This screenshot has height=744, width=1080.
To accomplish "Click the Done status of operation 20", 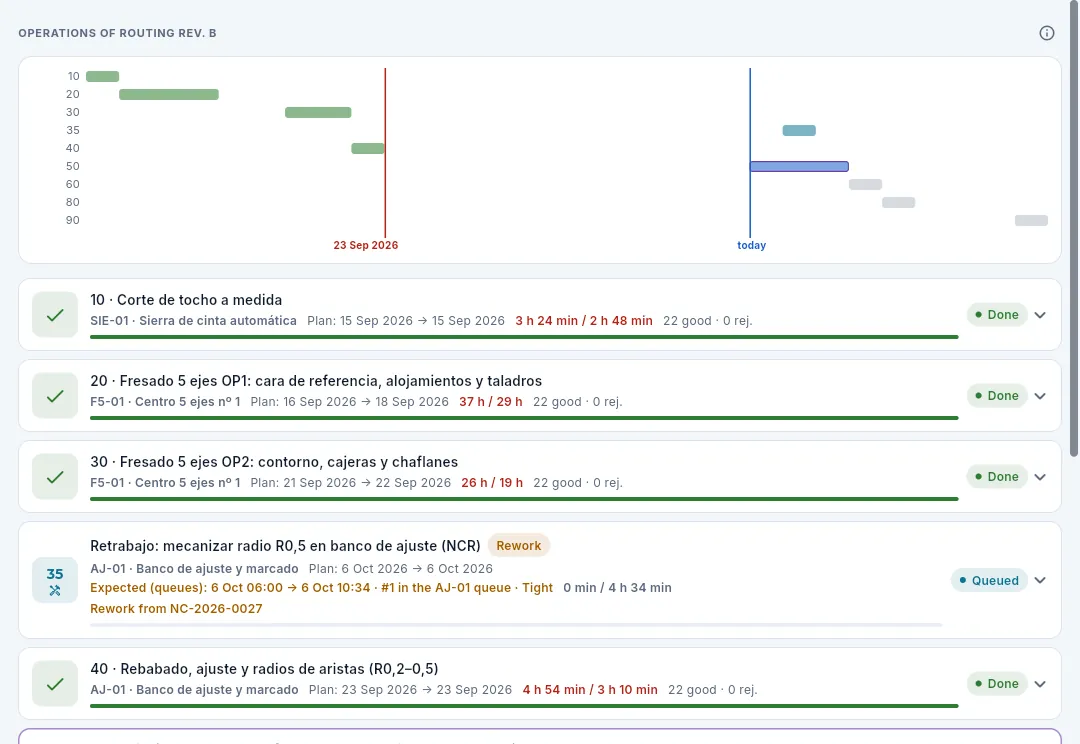I will tap(997, 396).
